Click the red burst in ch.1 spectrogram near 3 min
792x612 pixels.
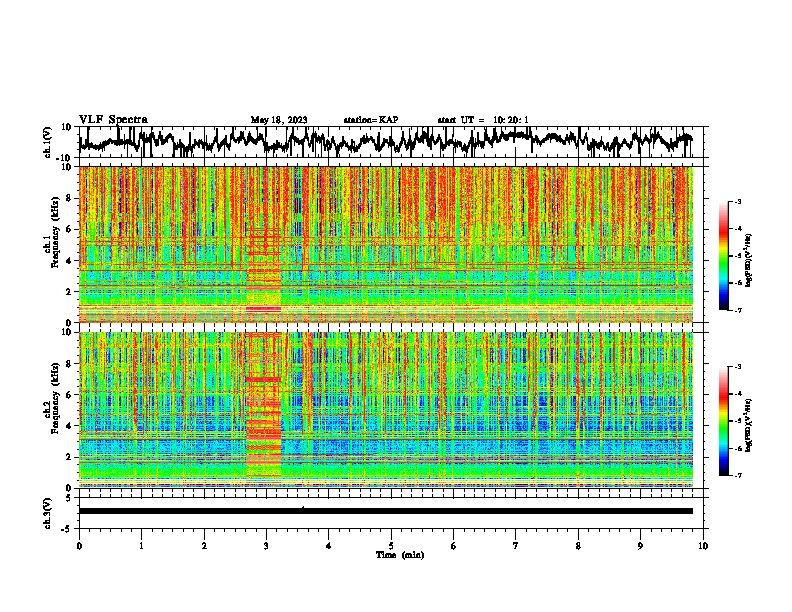pos(263,273)
